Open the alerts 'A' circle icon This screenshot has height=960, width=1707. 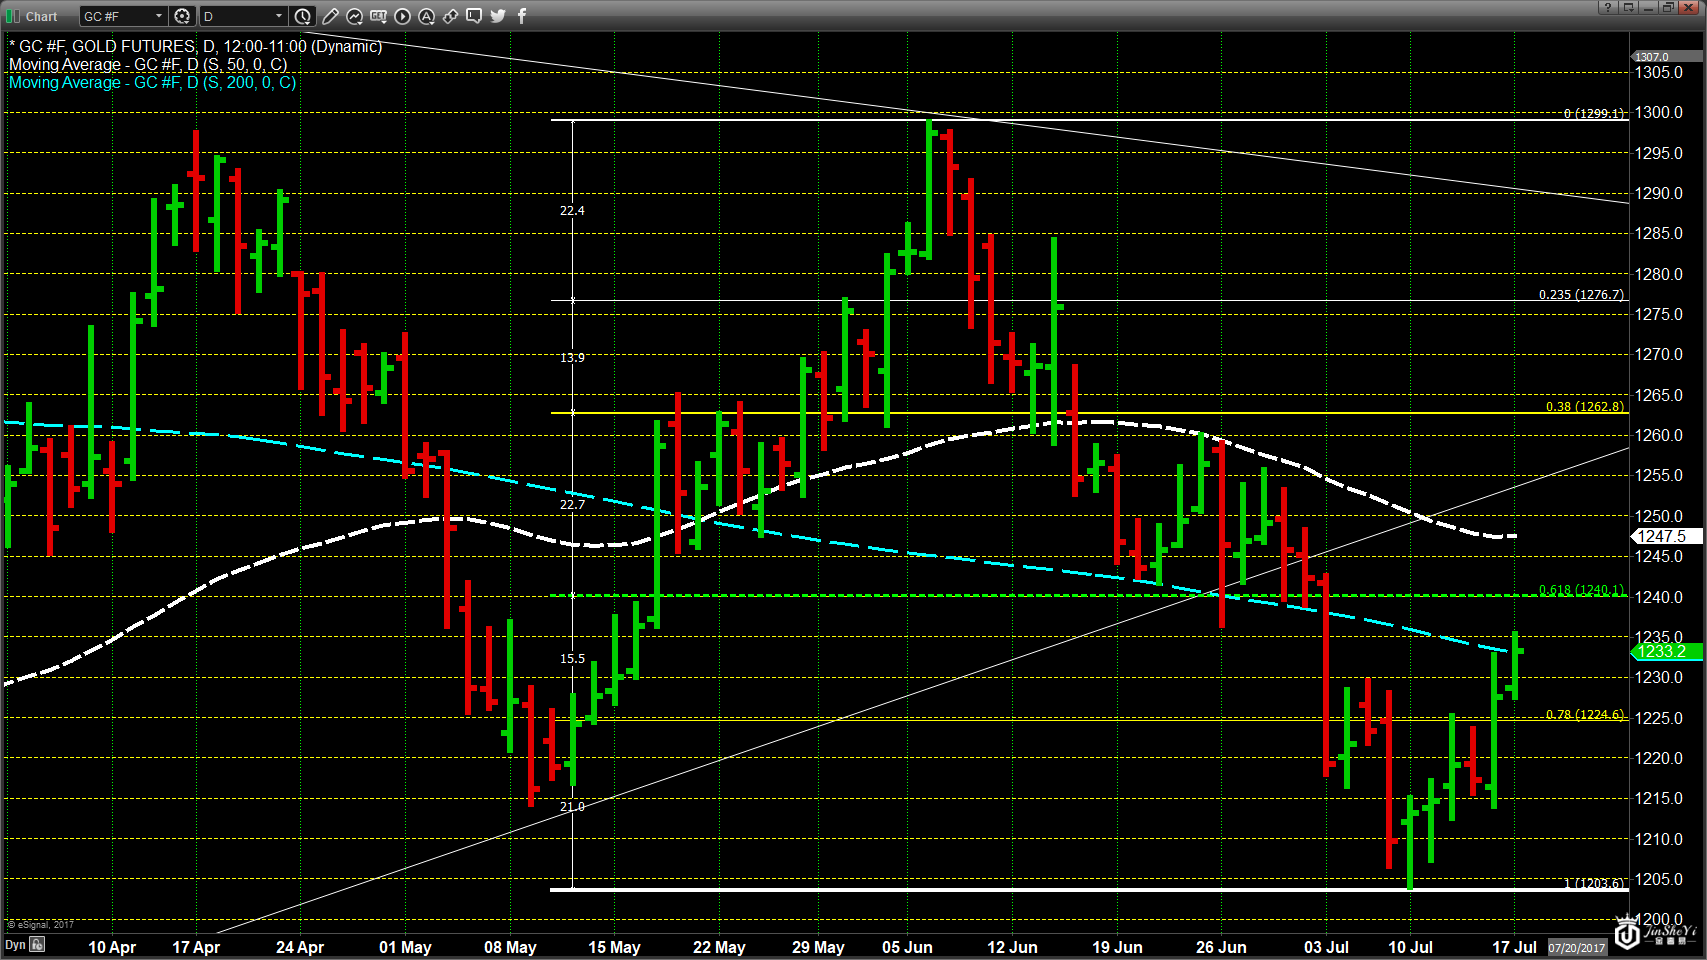click(426, 16)
